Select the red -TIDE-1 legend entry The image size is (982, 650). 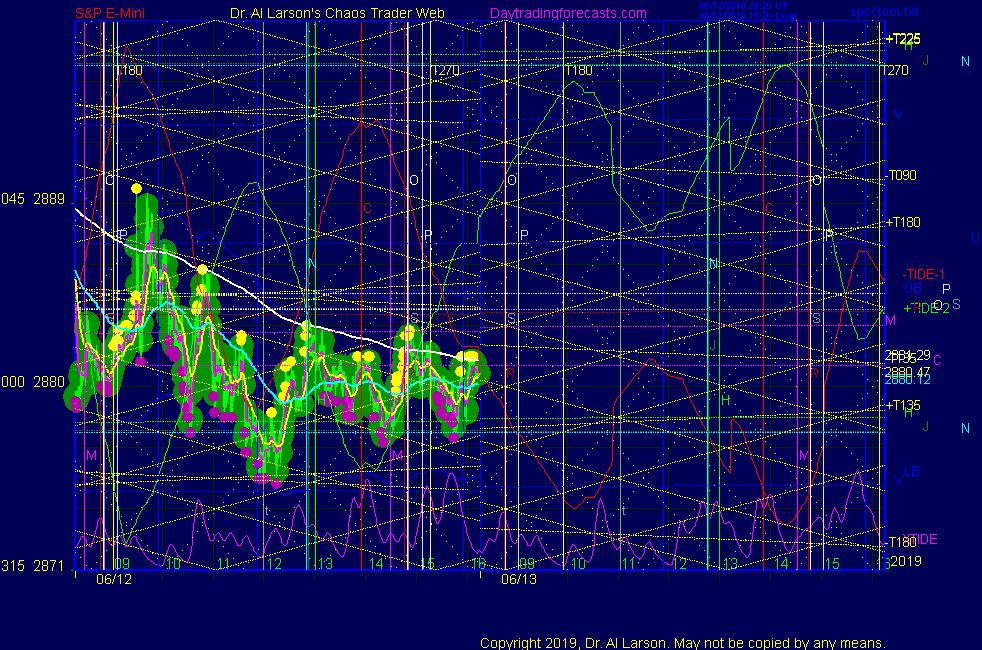point(923,274)
